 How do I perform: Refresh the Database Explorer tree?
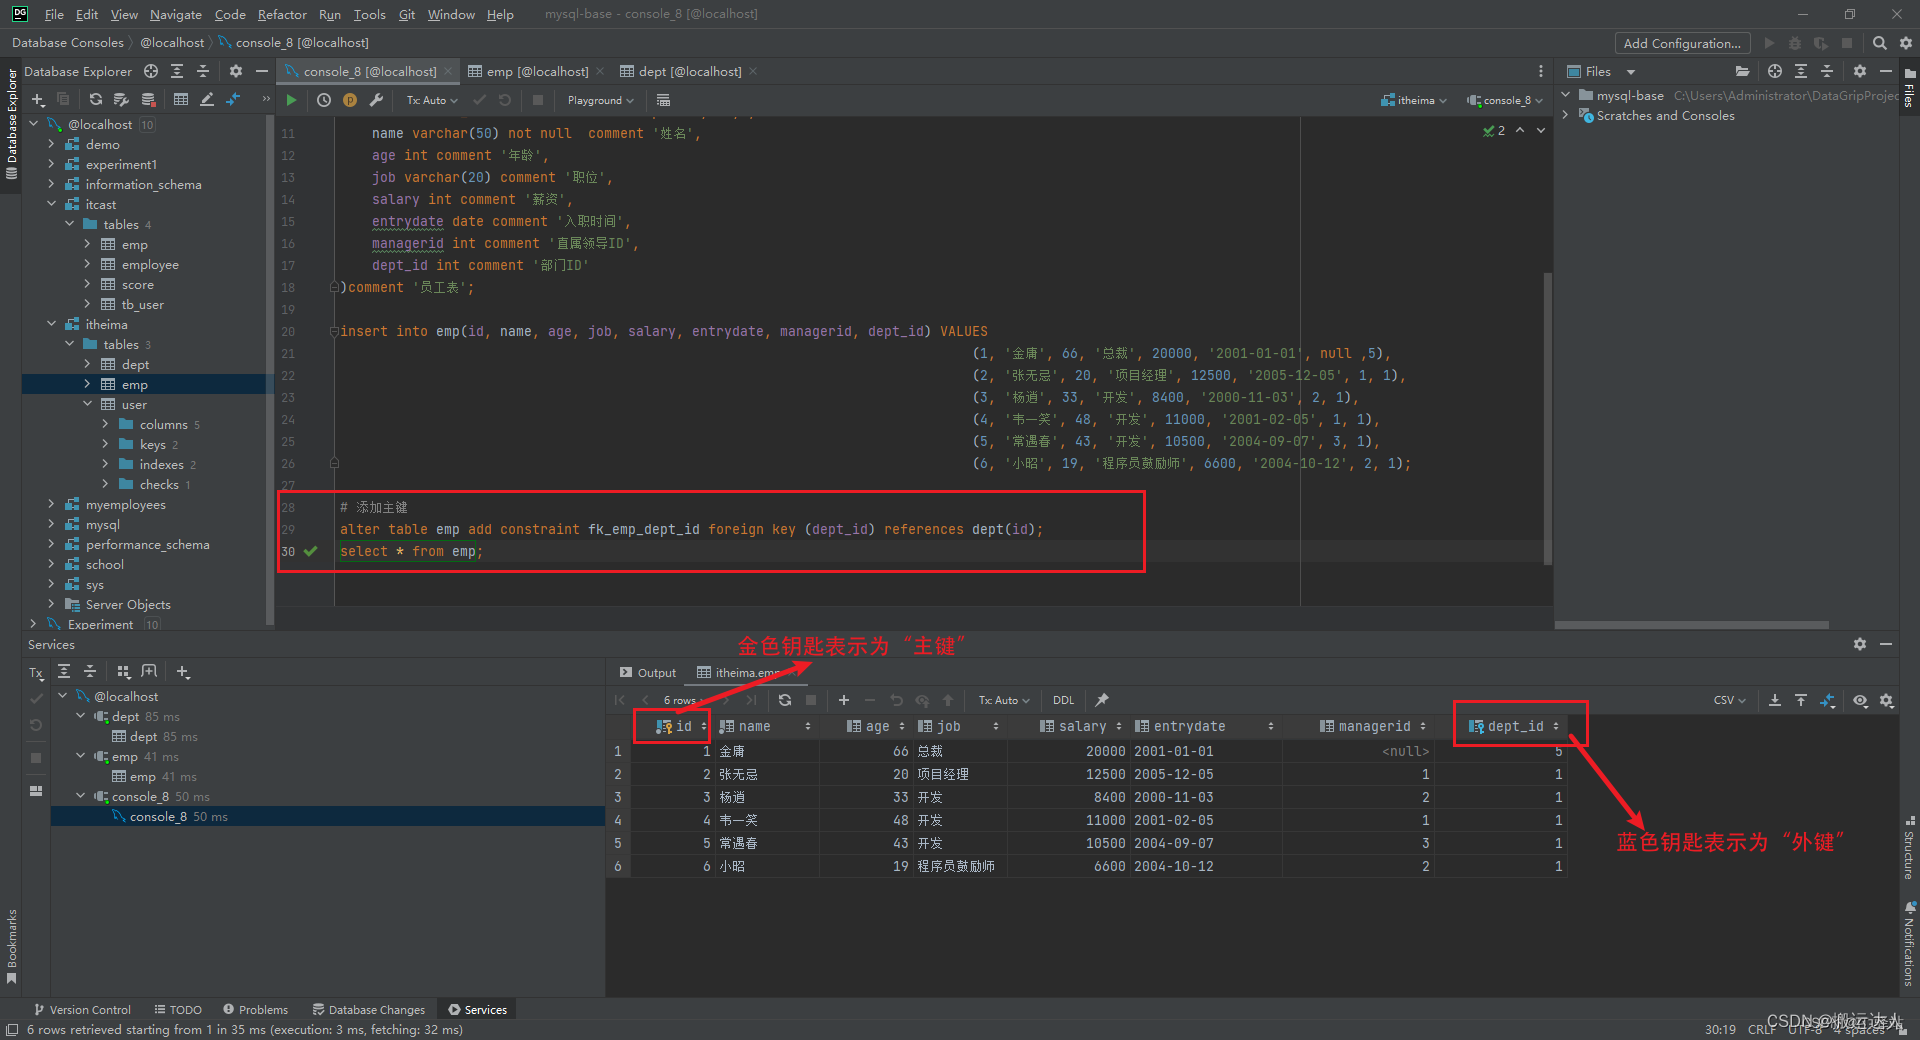pyautogui.click(x=95, y=99)
